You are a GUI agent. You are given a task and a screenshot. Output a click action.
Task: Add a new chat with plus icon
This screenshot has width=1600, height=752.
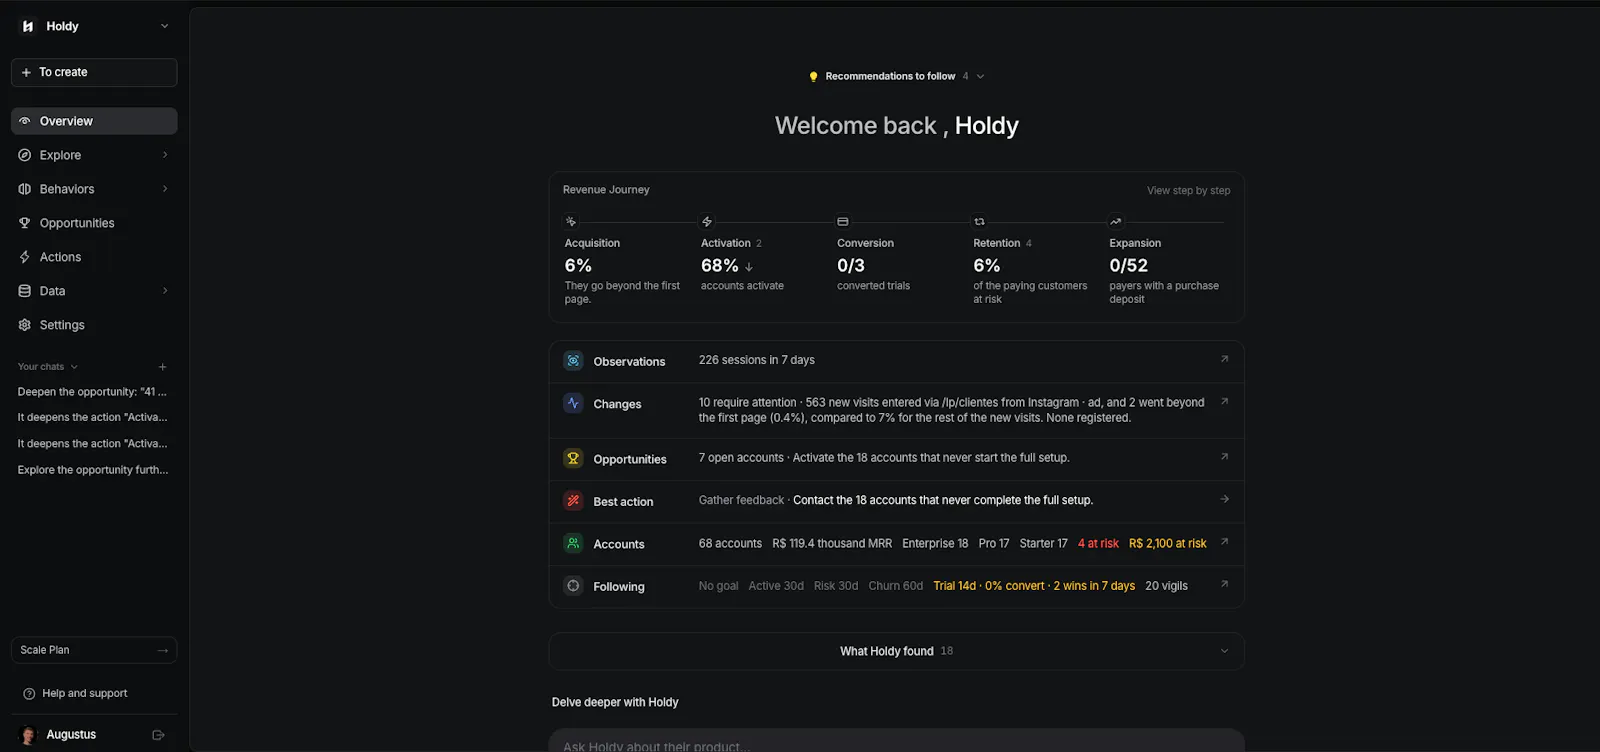click(163, 367)
